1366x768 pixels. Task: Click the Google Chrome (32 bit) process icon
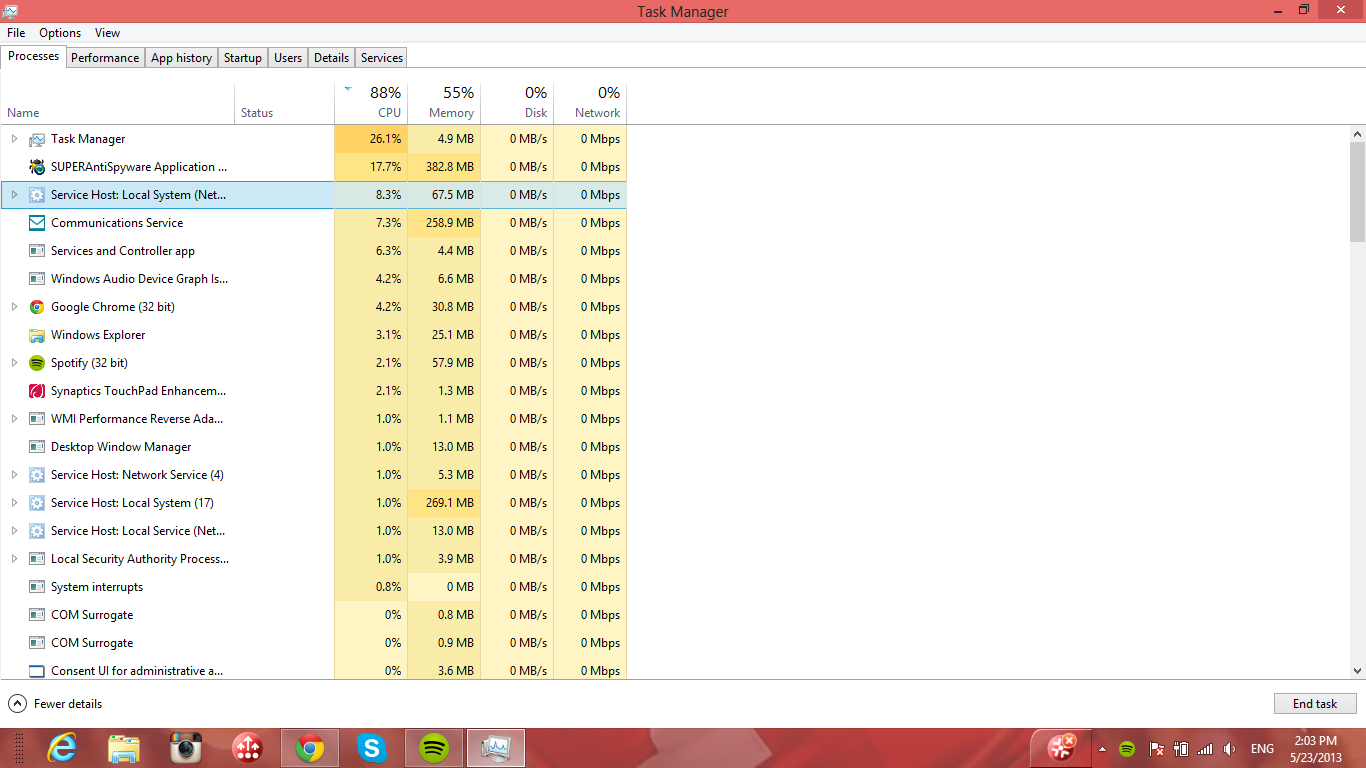(x=37, y=307)
